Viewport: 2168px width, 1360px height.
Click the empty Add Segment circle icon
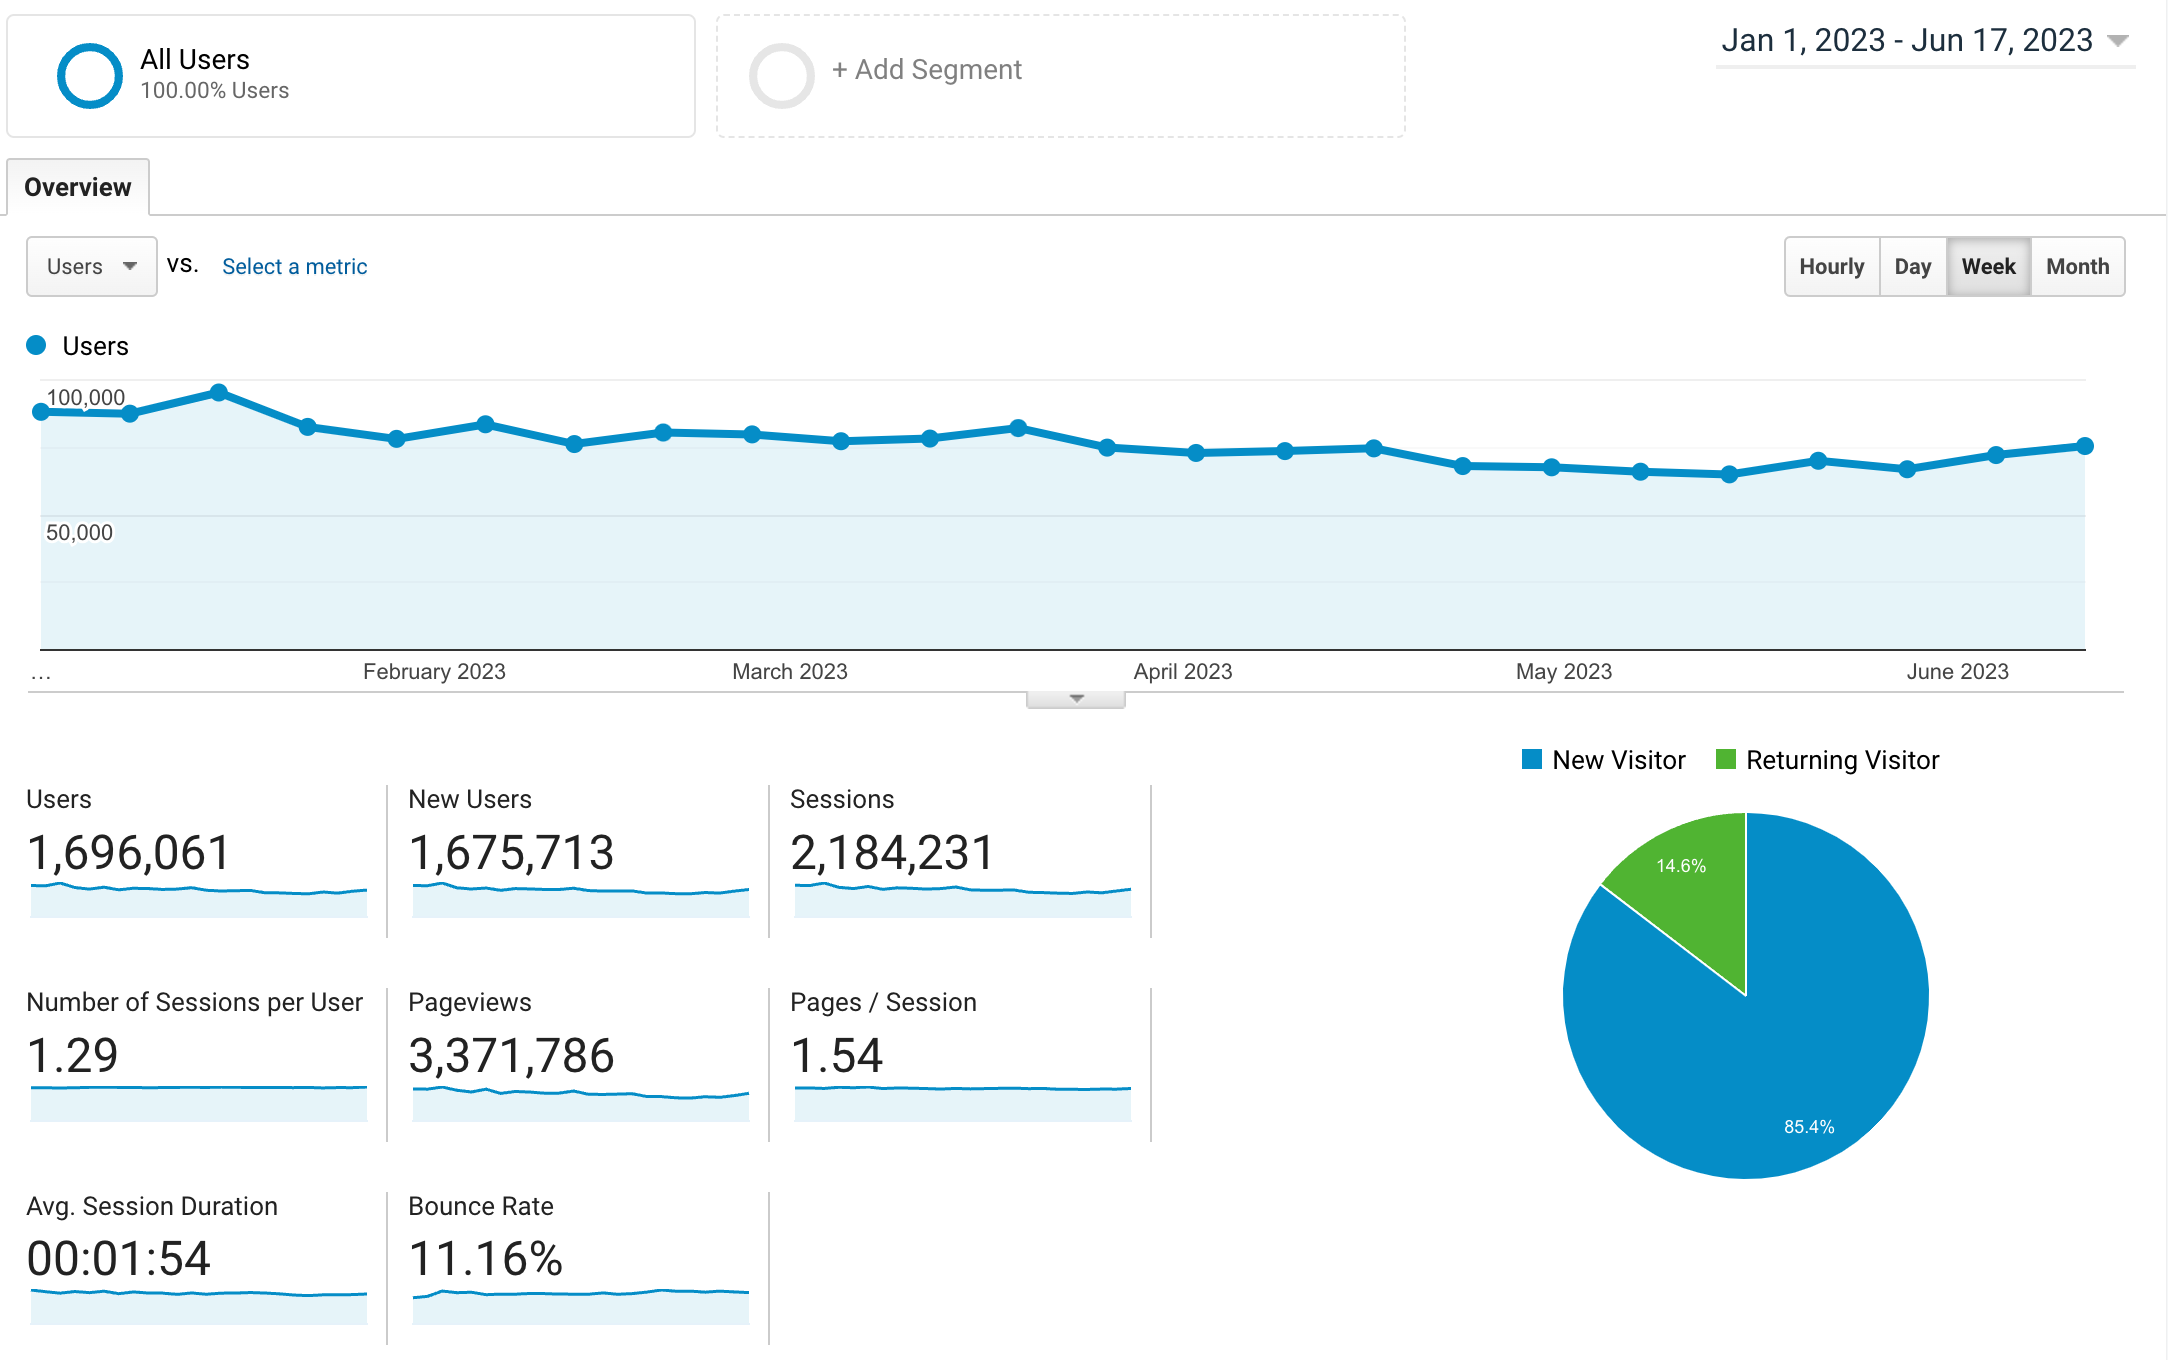pos(781,76)
